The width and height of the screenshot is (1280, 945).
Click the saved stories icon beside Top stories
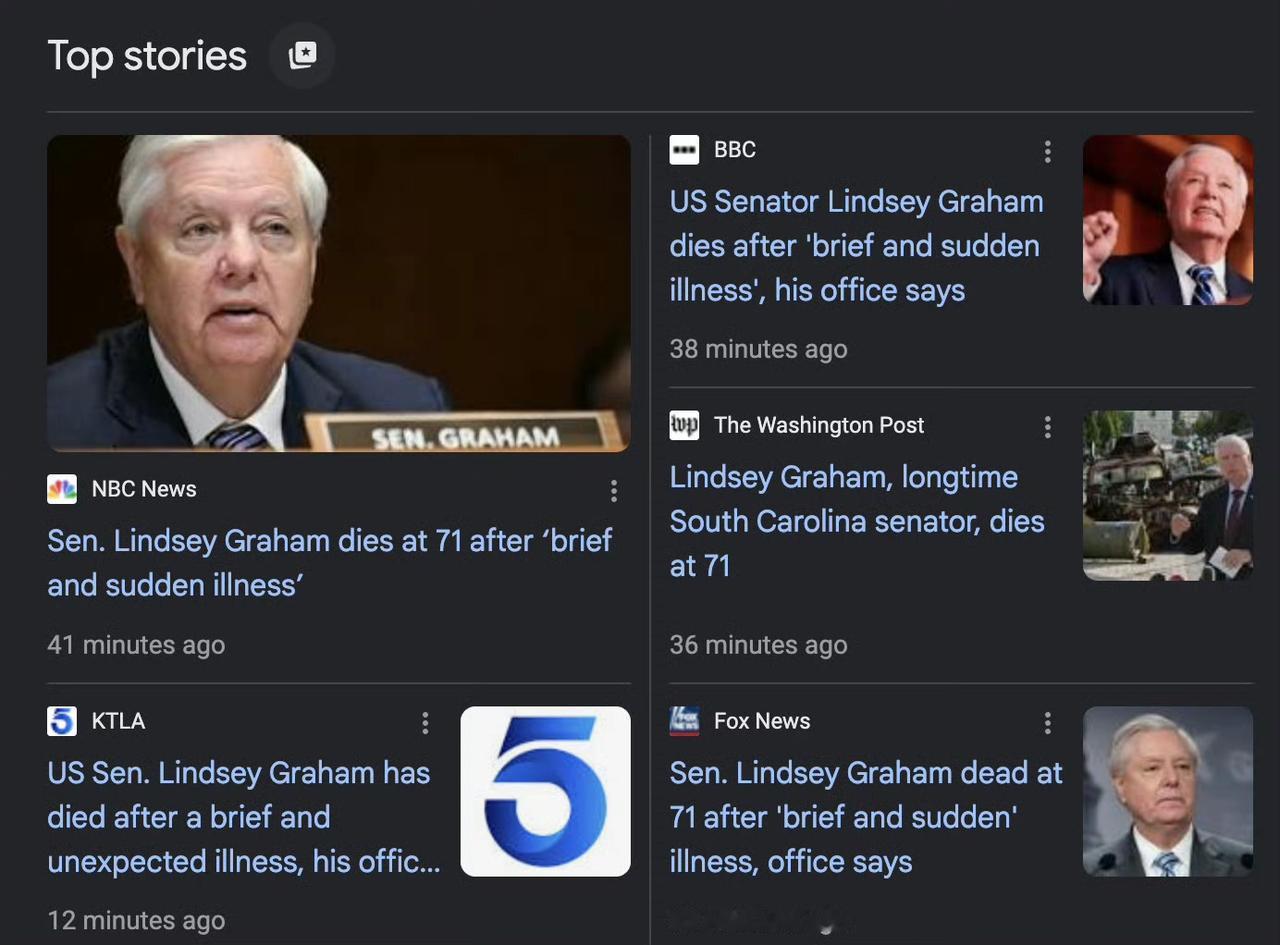[302, 55]
